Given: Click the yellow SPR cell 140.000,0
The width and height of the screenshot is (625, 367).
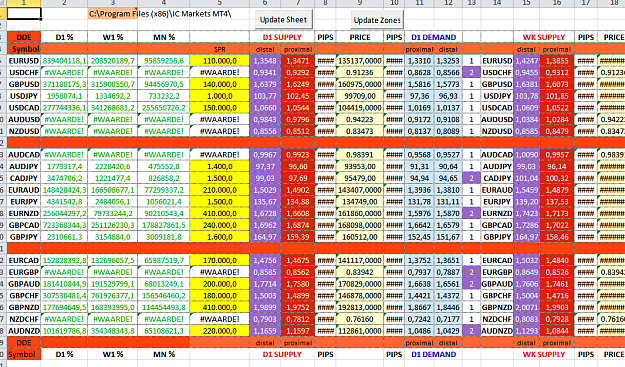Looking at the screenshot, I should [220, 84].
